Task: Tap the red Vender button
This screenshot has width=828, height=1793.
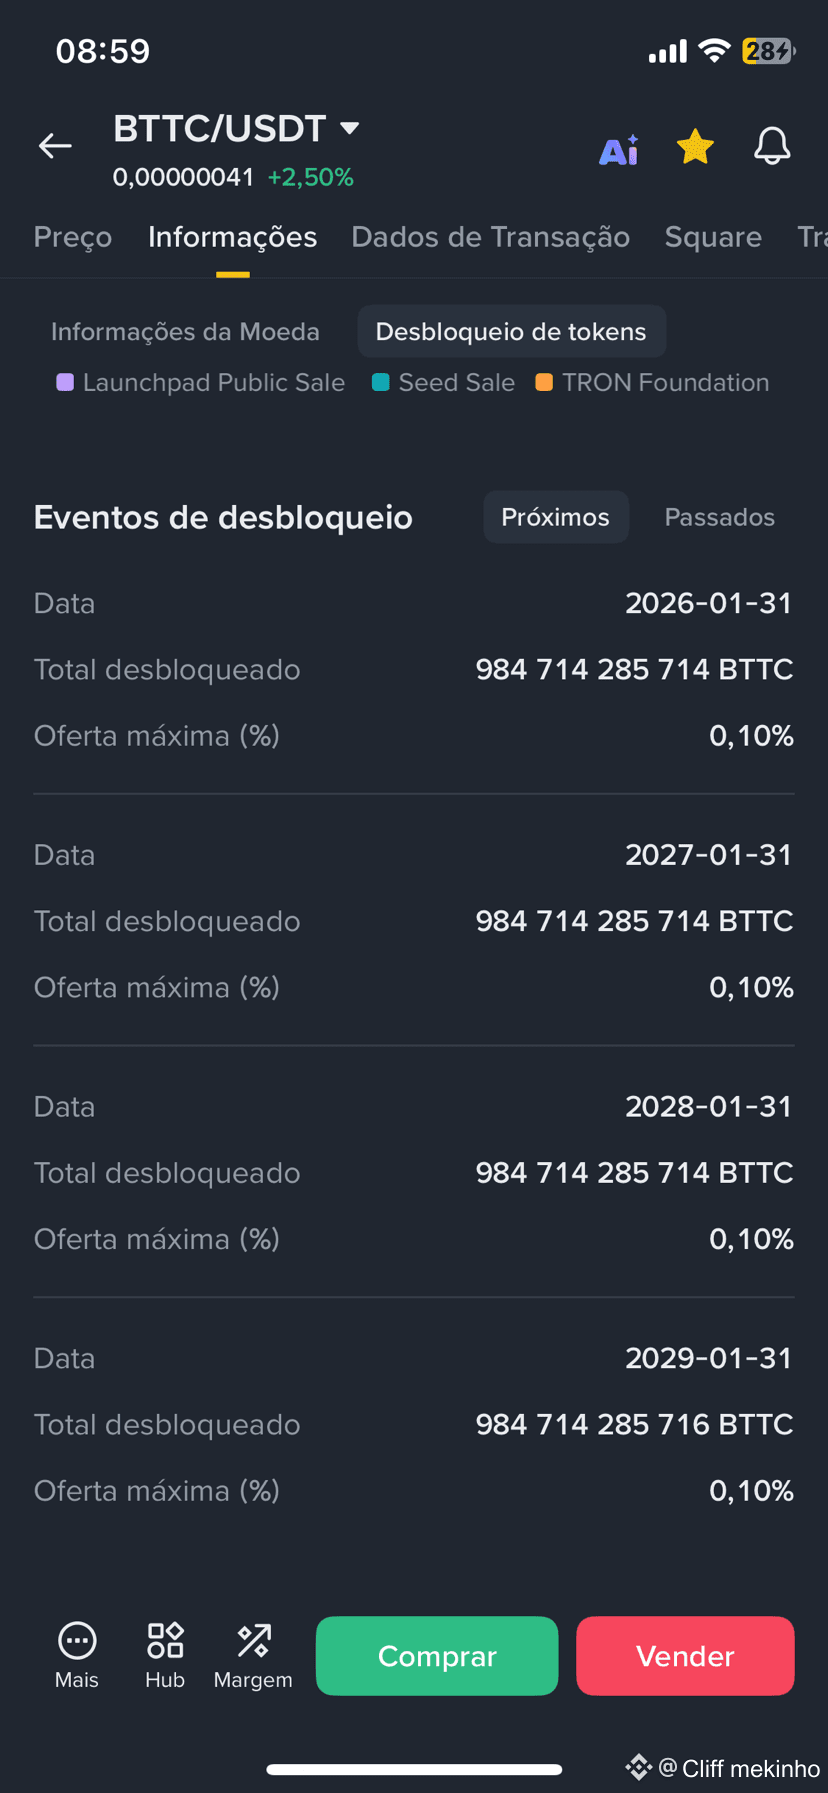Action: 685,1656
